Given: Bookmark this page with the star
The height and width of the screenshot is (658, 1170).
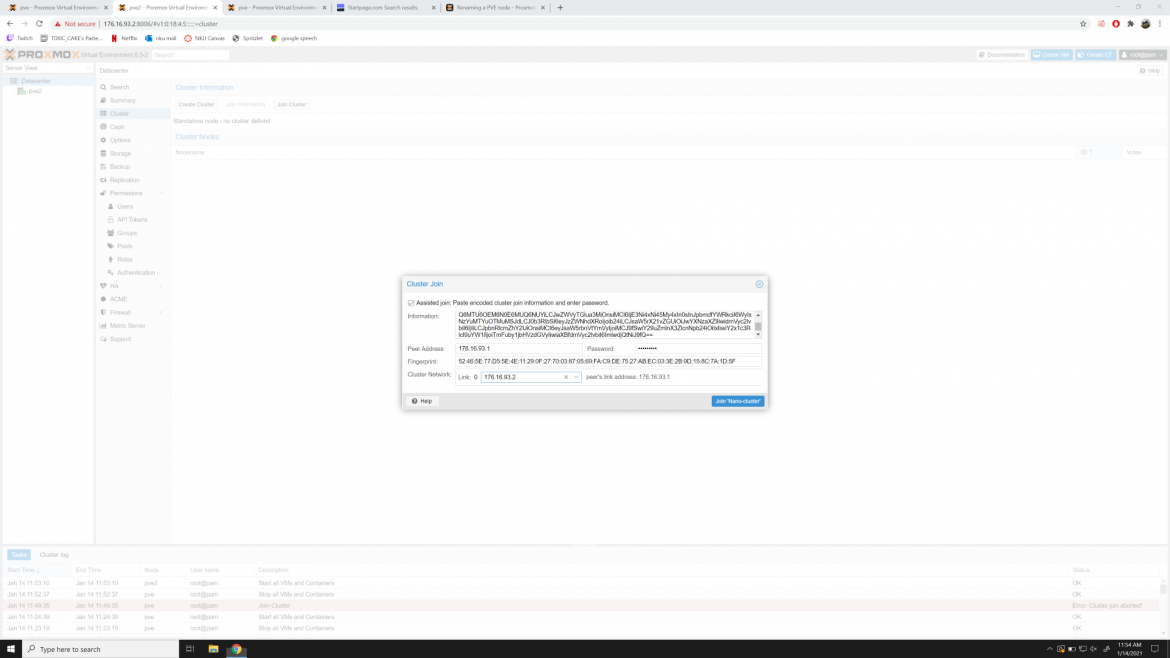Looking at the screenshot, I should click(1083, 24).
